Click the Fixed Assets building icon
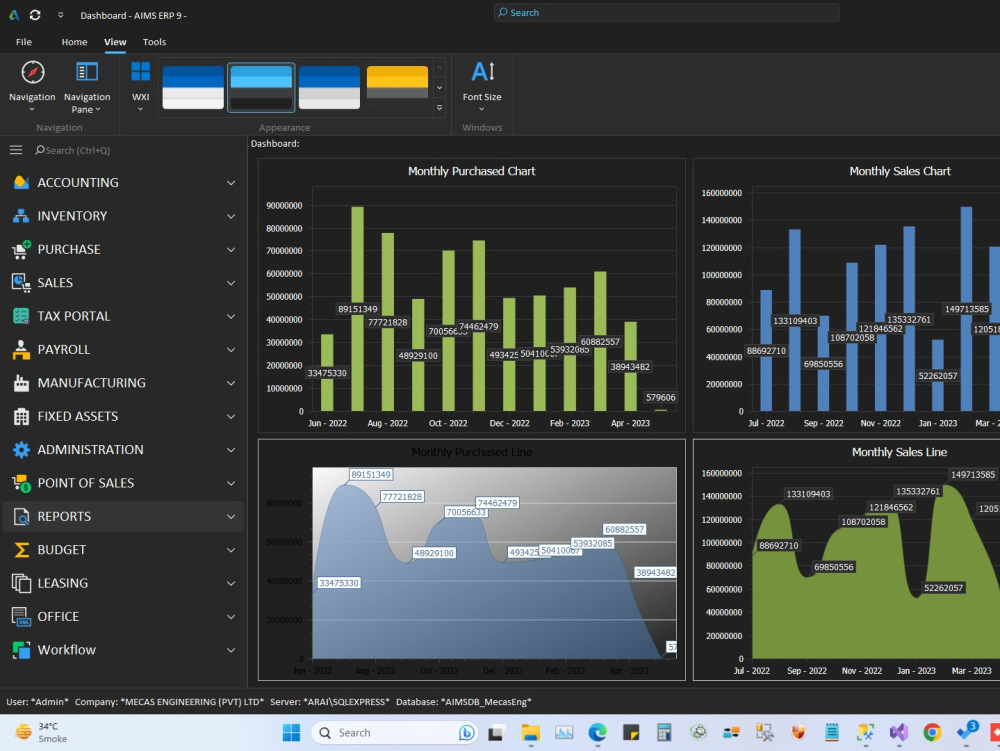This screenshot has width=1000, height=751. click(x=21, y=416)
